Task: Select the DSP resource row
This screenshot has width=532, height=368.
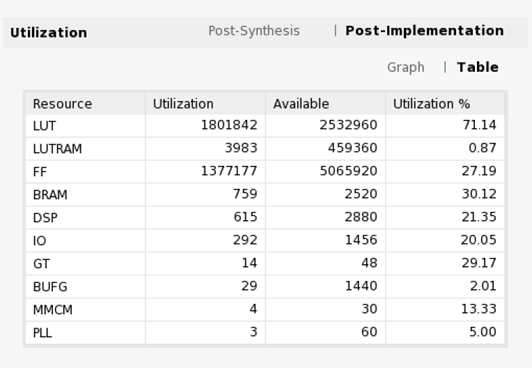Action: click(265, 217)
